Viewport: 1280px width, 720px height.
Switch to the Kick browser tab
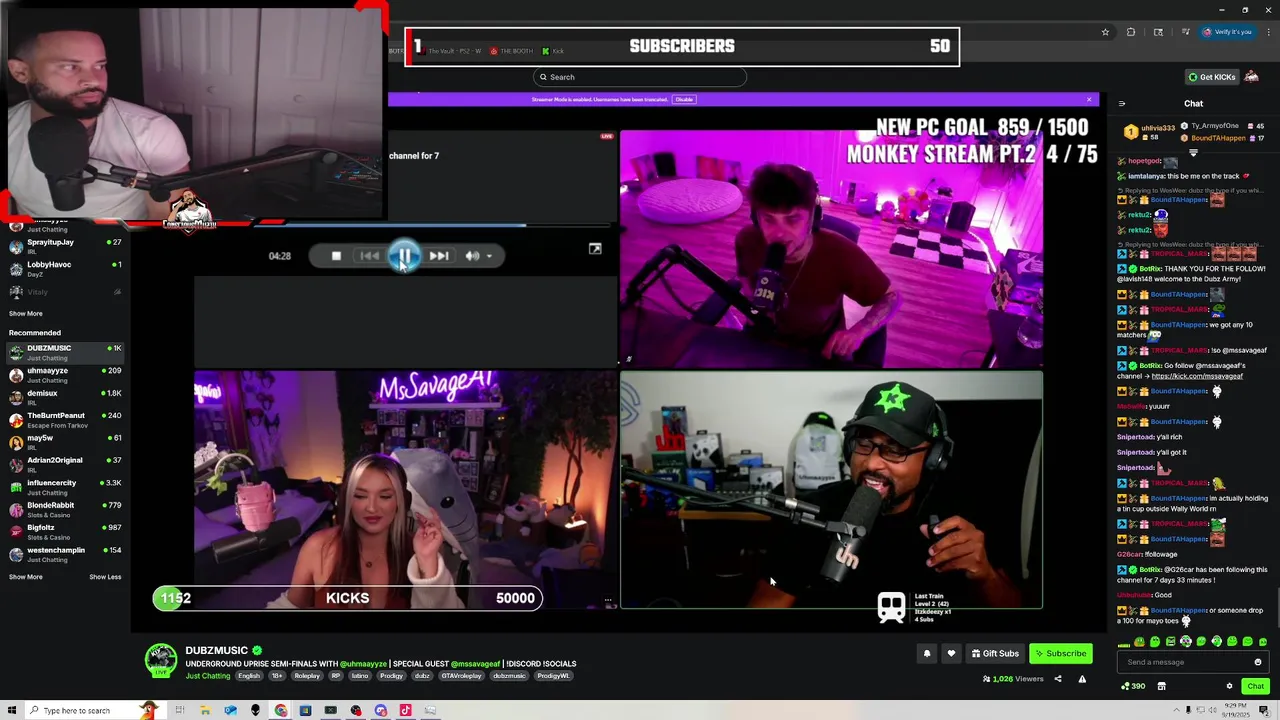click(554, 51)
